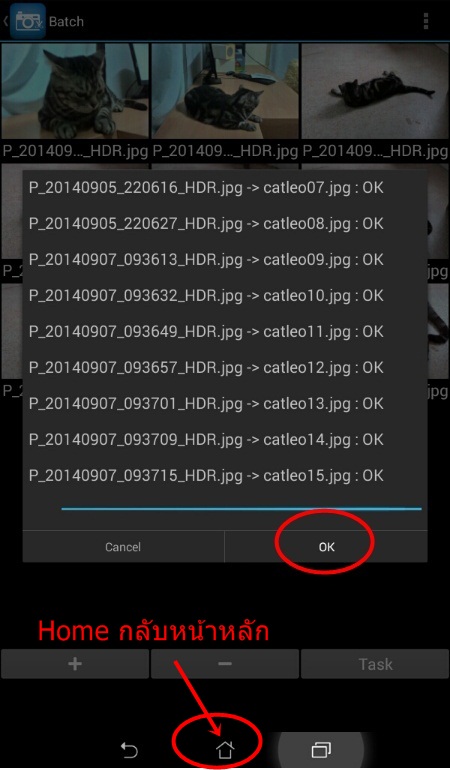Screen dimensions: 450x770
Task: Tap the Android Home button
Action: 225,749
